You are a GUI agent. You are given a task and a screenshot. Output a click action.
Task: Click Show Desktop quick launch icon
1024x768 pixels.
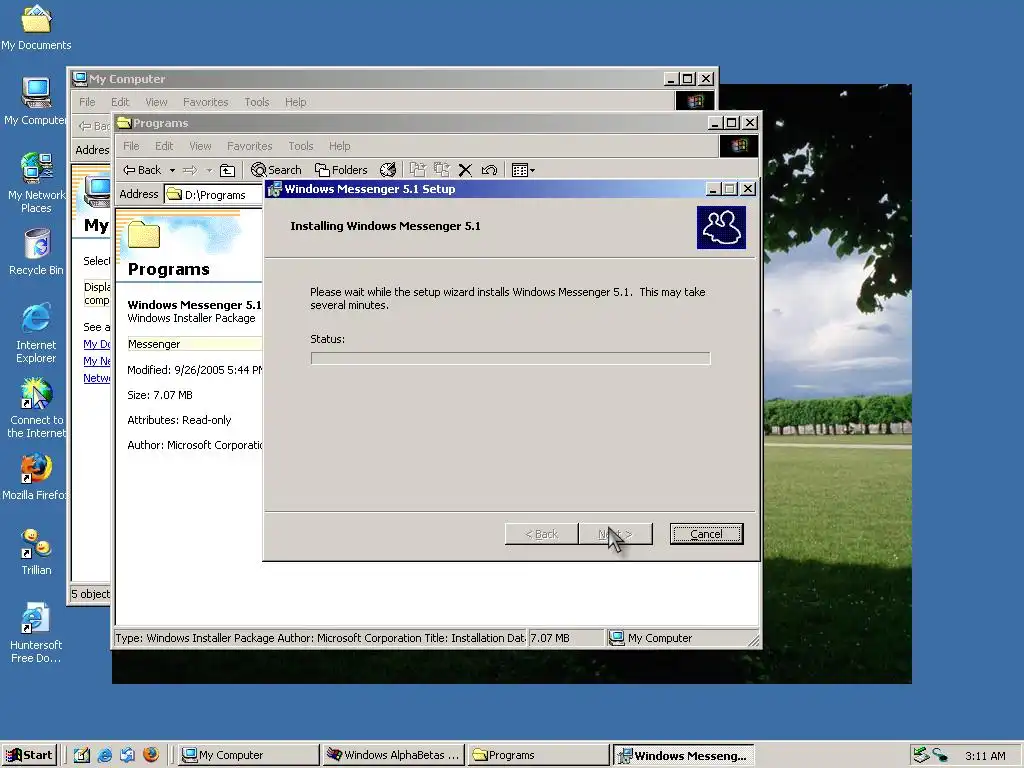pyautogui.click(x=81, y=755)
